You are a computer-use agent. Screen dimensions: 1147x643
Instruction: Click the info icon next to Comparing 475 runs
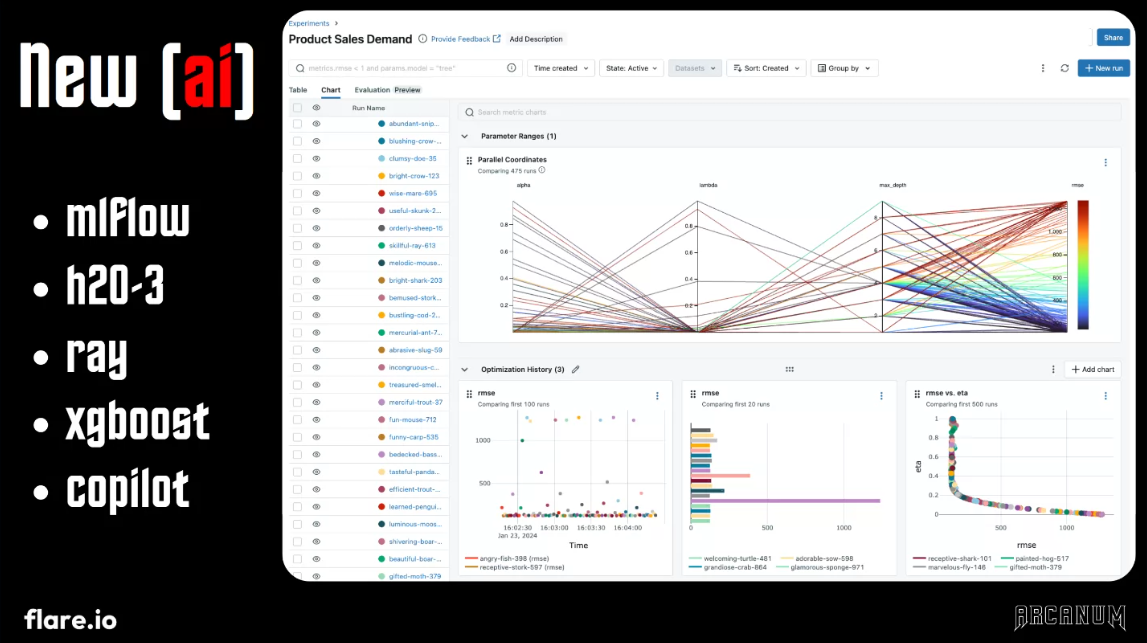pos(542,170)
